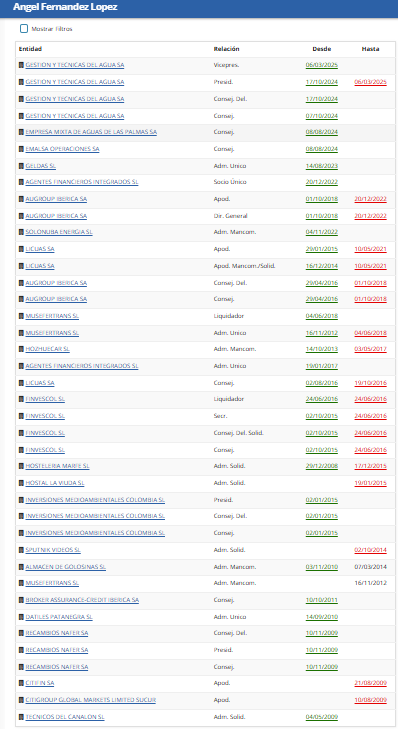Click the Relación column header
398x729 pixels.
(x=226, y=49)
